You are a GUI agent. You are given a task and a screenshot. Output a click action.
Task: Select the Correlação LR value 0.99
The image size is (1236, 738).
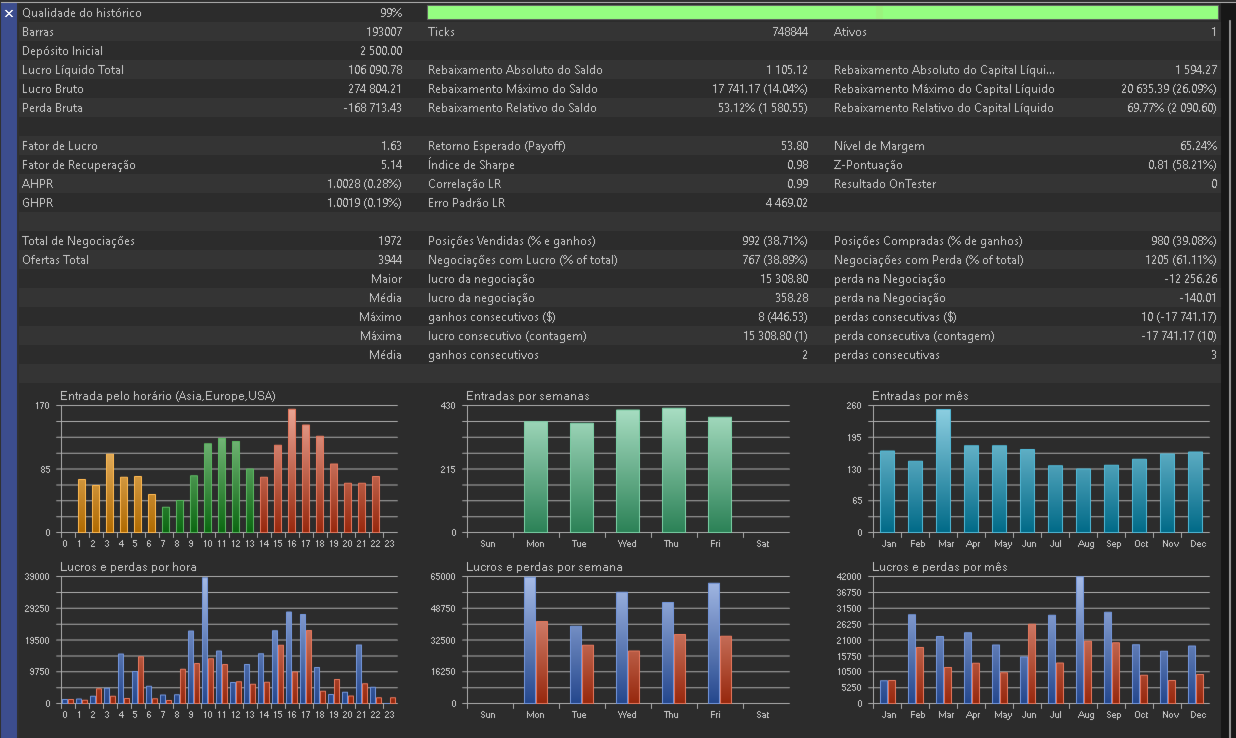pyautogui.click(x=797, y=184)
